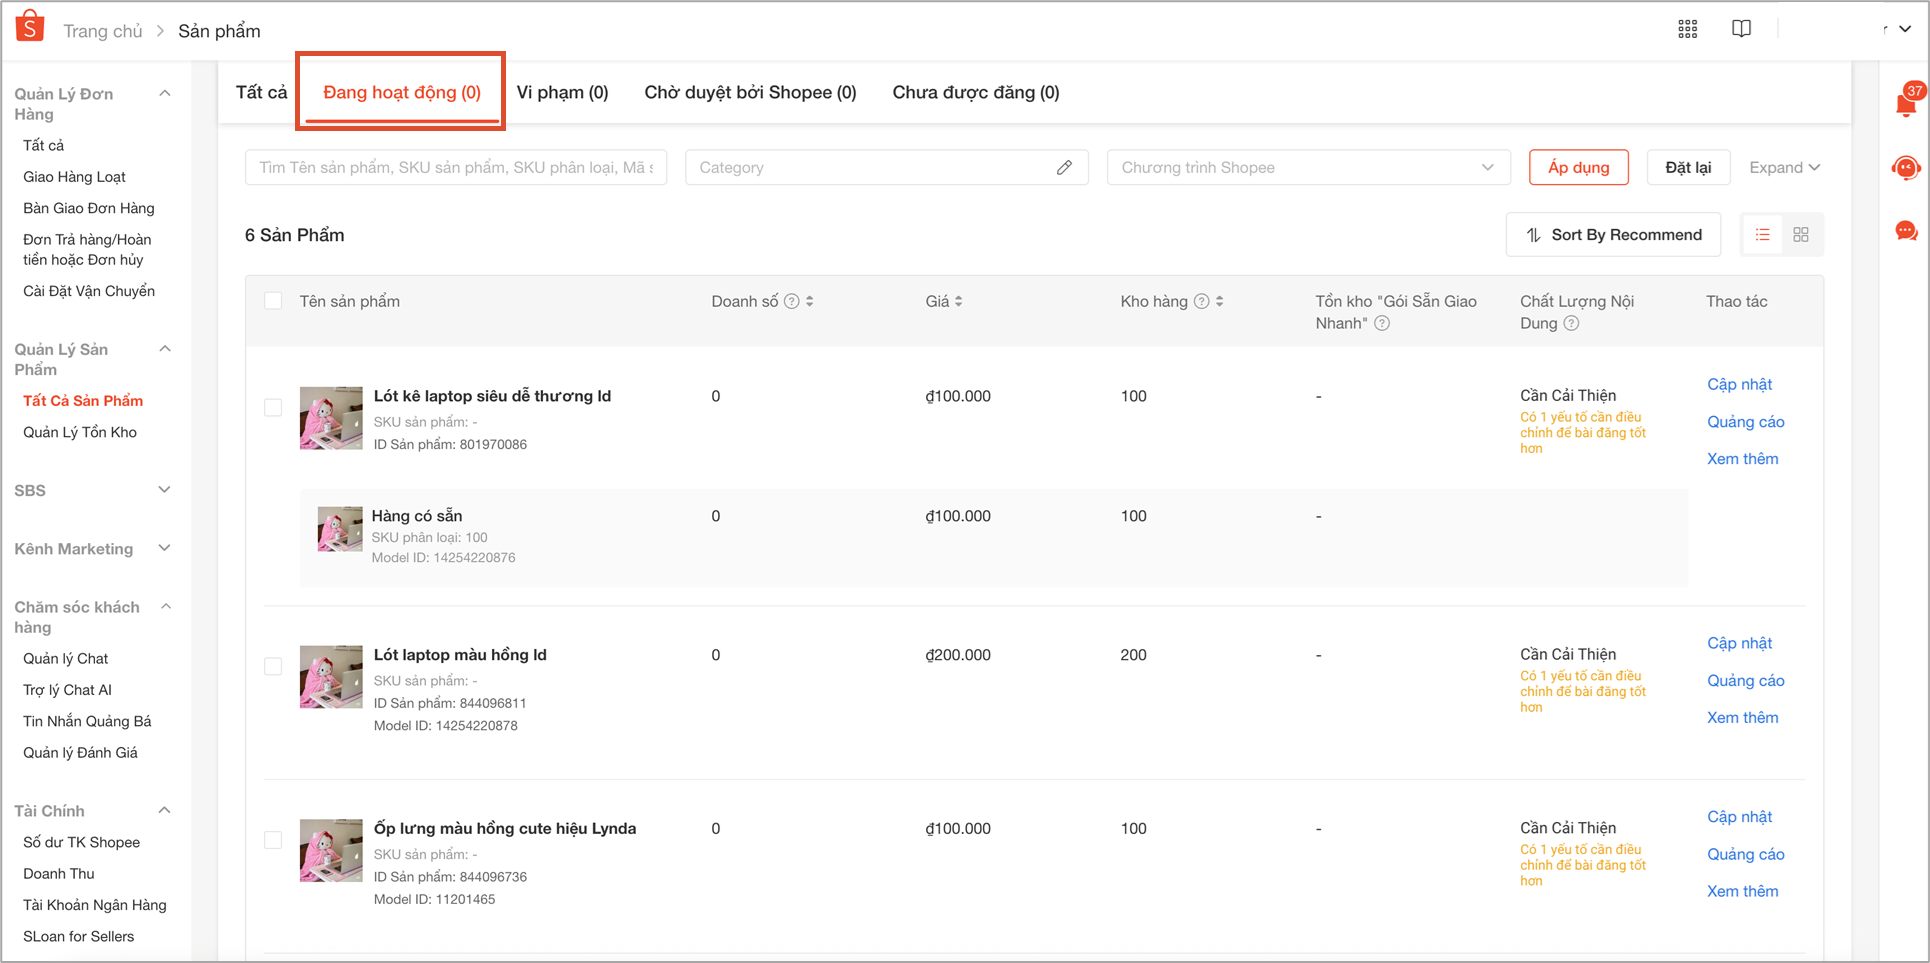Screen dimensions: 1930x963
Task: Click the product search input field
Action: tap(455, 168)
